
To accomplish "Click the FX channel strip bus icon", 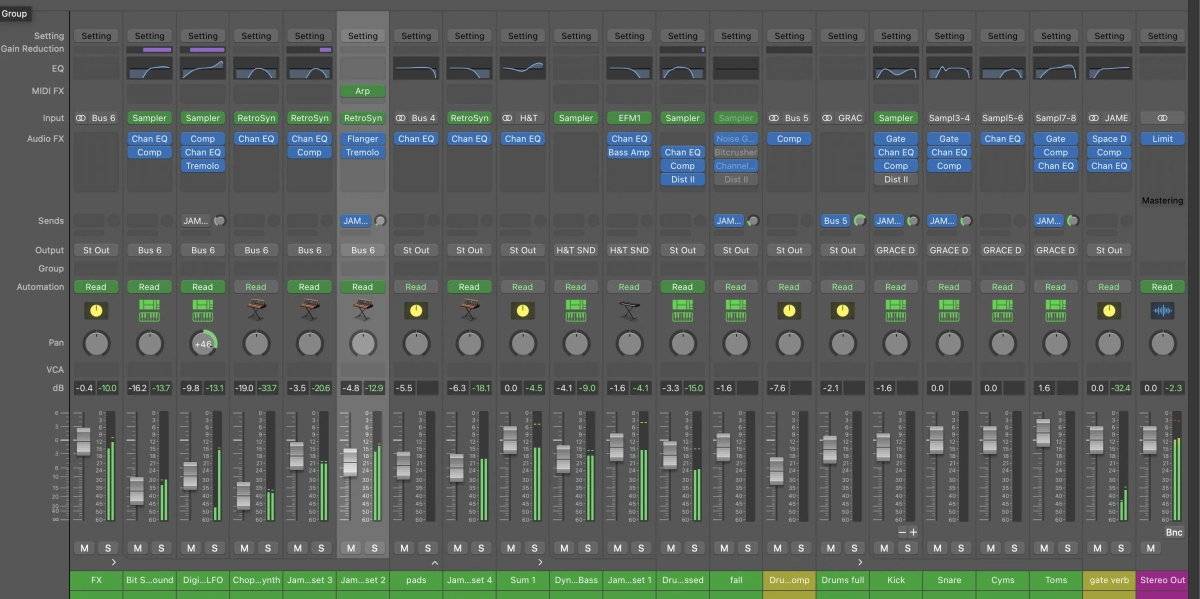I will (x=96, y=312).
